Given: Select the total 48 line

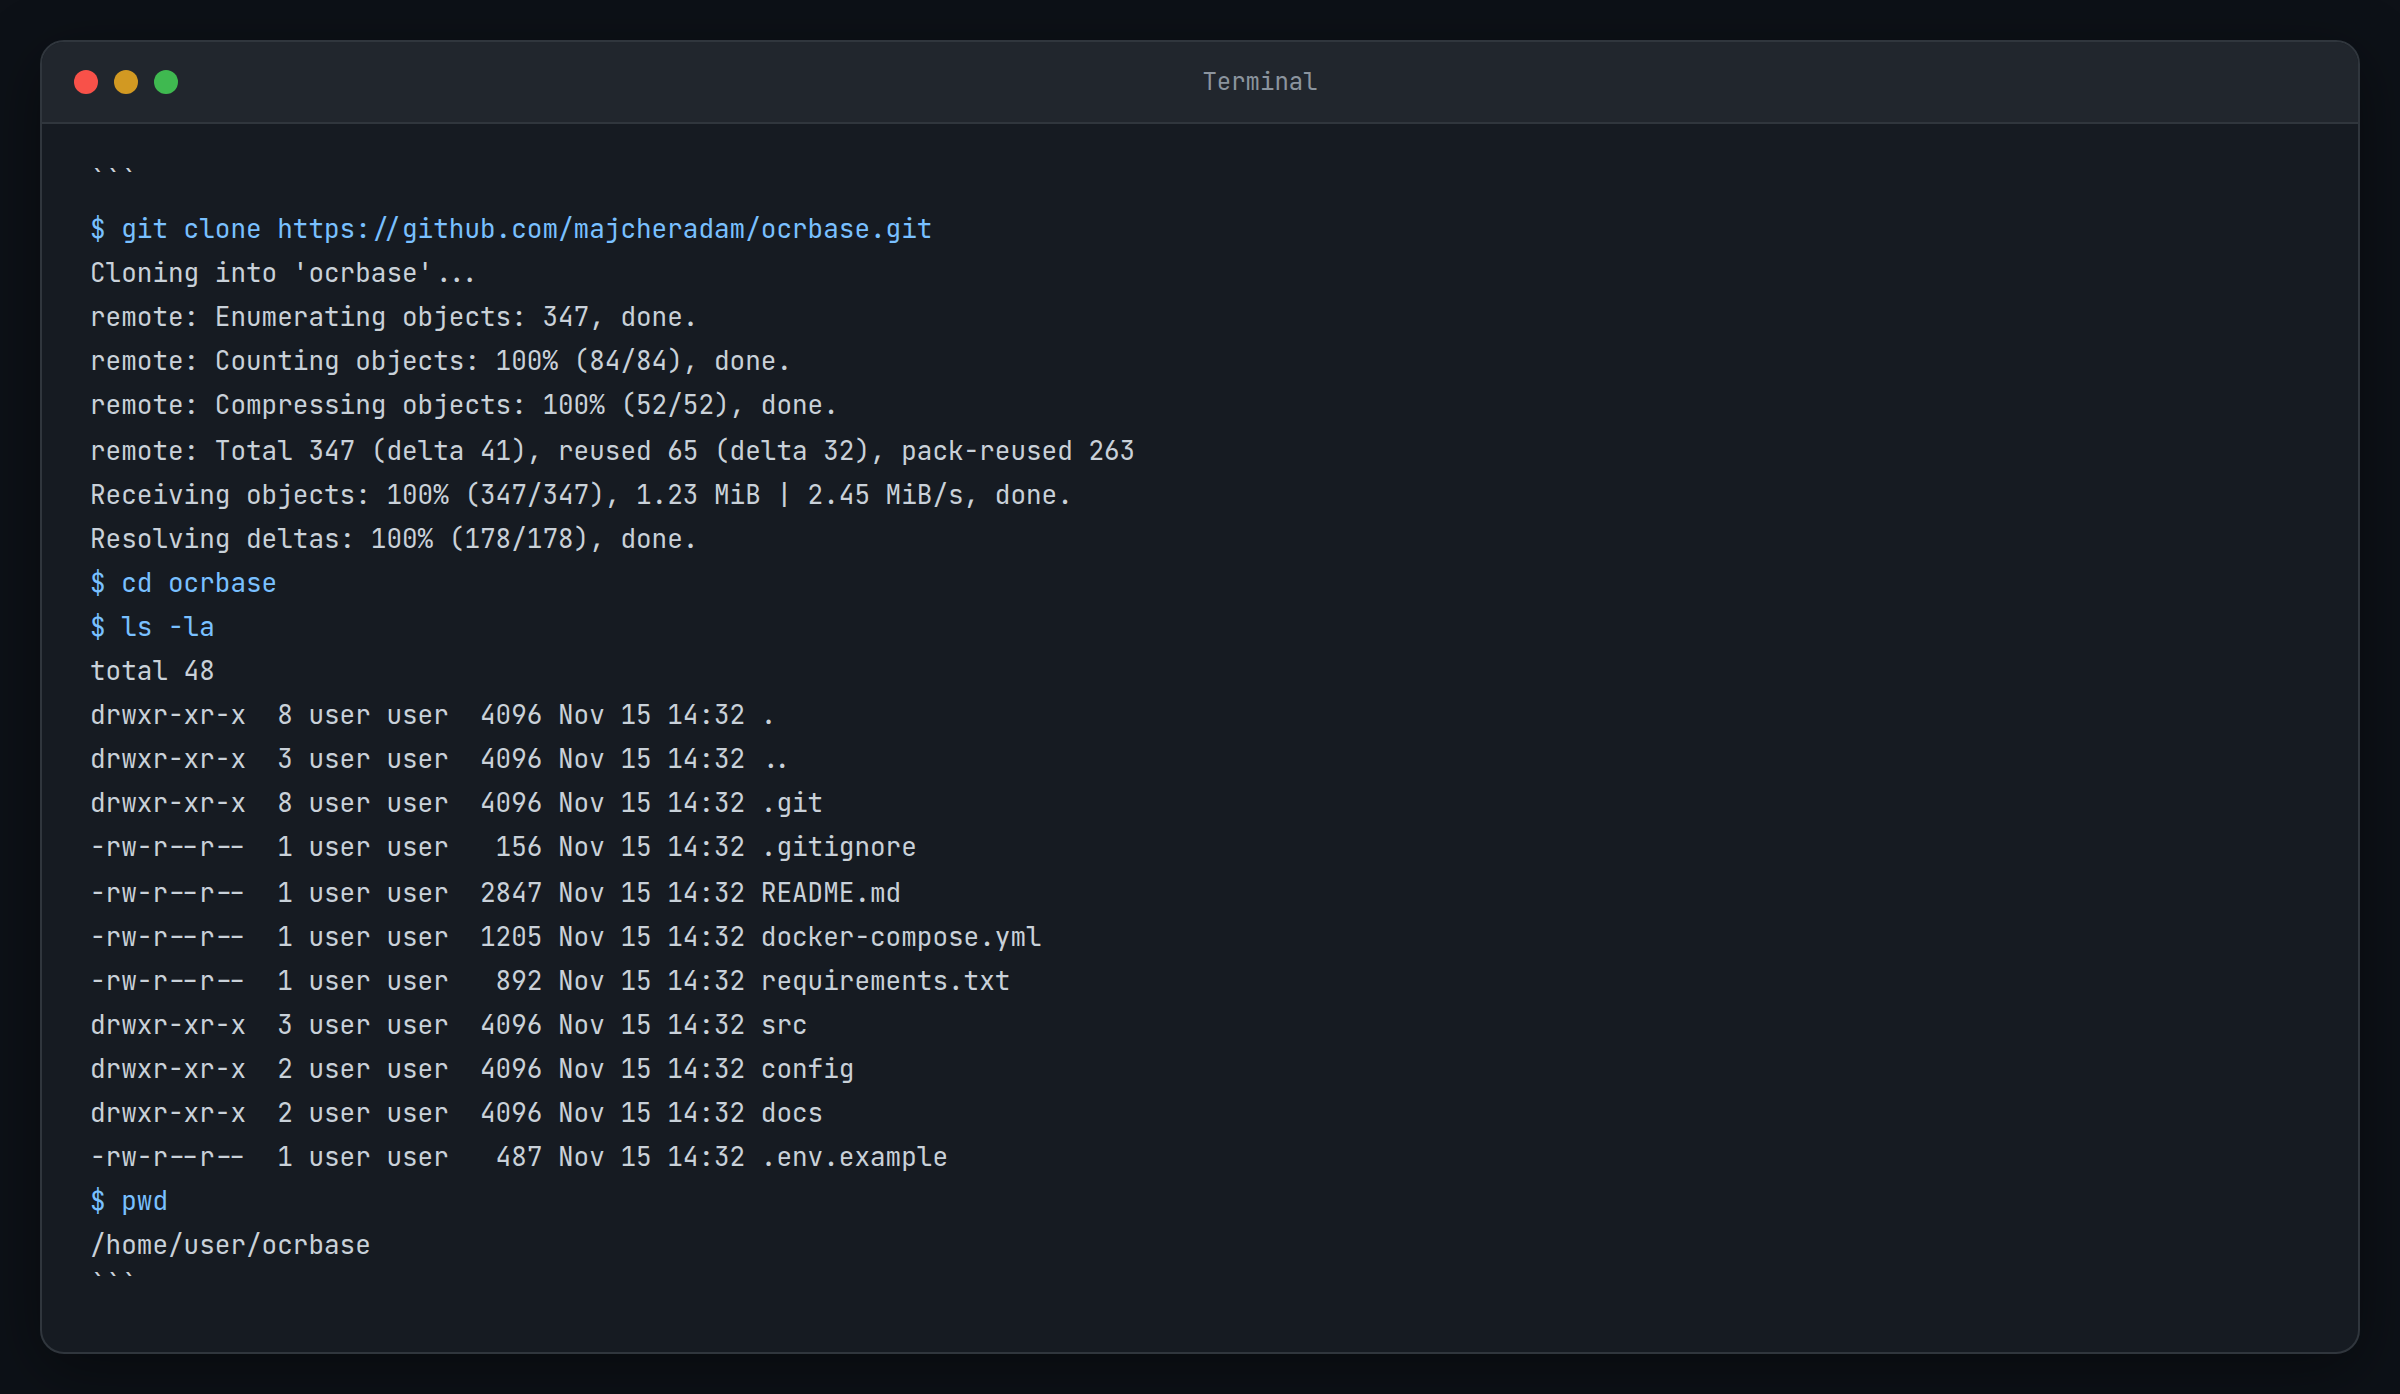Looking at the screenshot, I should click(x=152, y=671).
